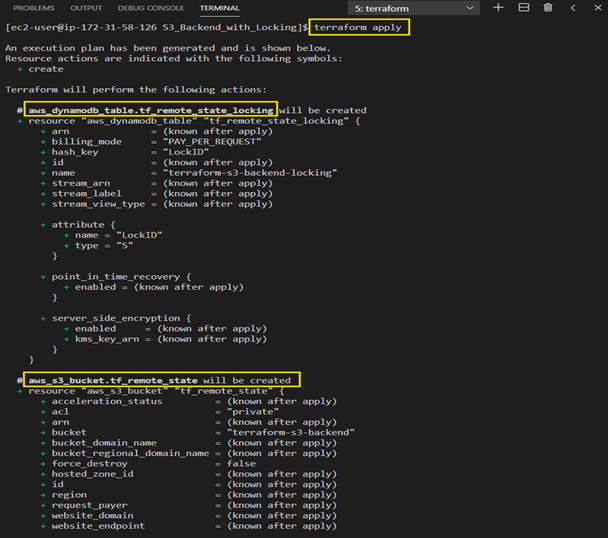Click 'Terraform will perform the following actions' line
This screenshot has height=538, width=608.
pyautogui.click(x=136, y=90)
